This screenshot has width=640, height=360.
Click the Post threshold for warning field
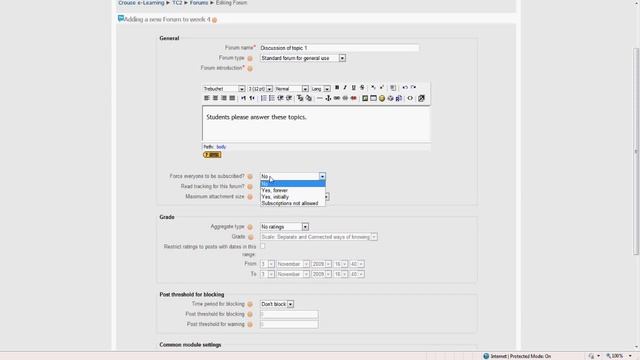click(289, 324)
